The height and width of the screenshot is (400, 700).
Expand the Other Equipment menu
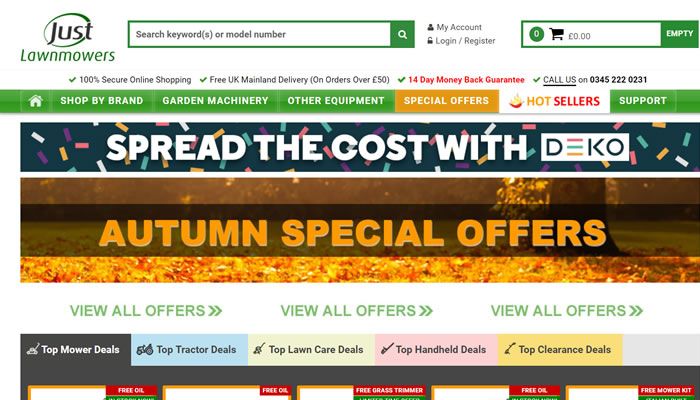pyautogui.click(x=336, y=101)
